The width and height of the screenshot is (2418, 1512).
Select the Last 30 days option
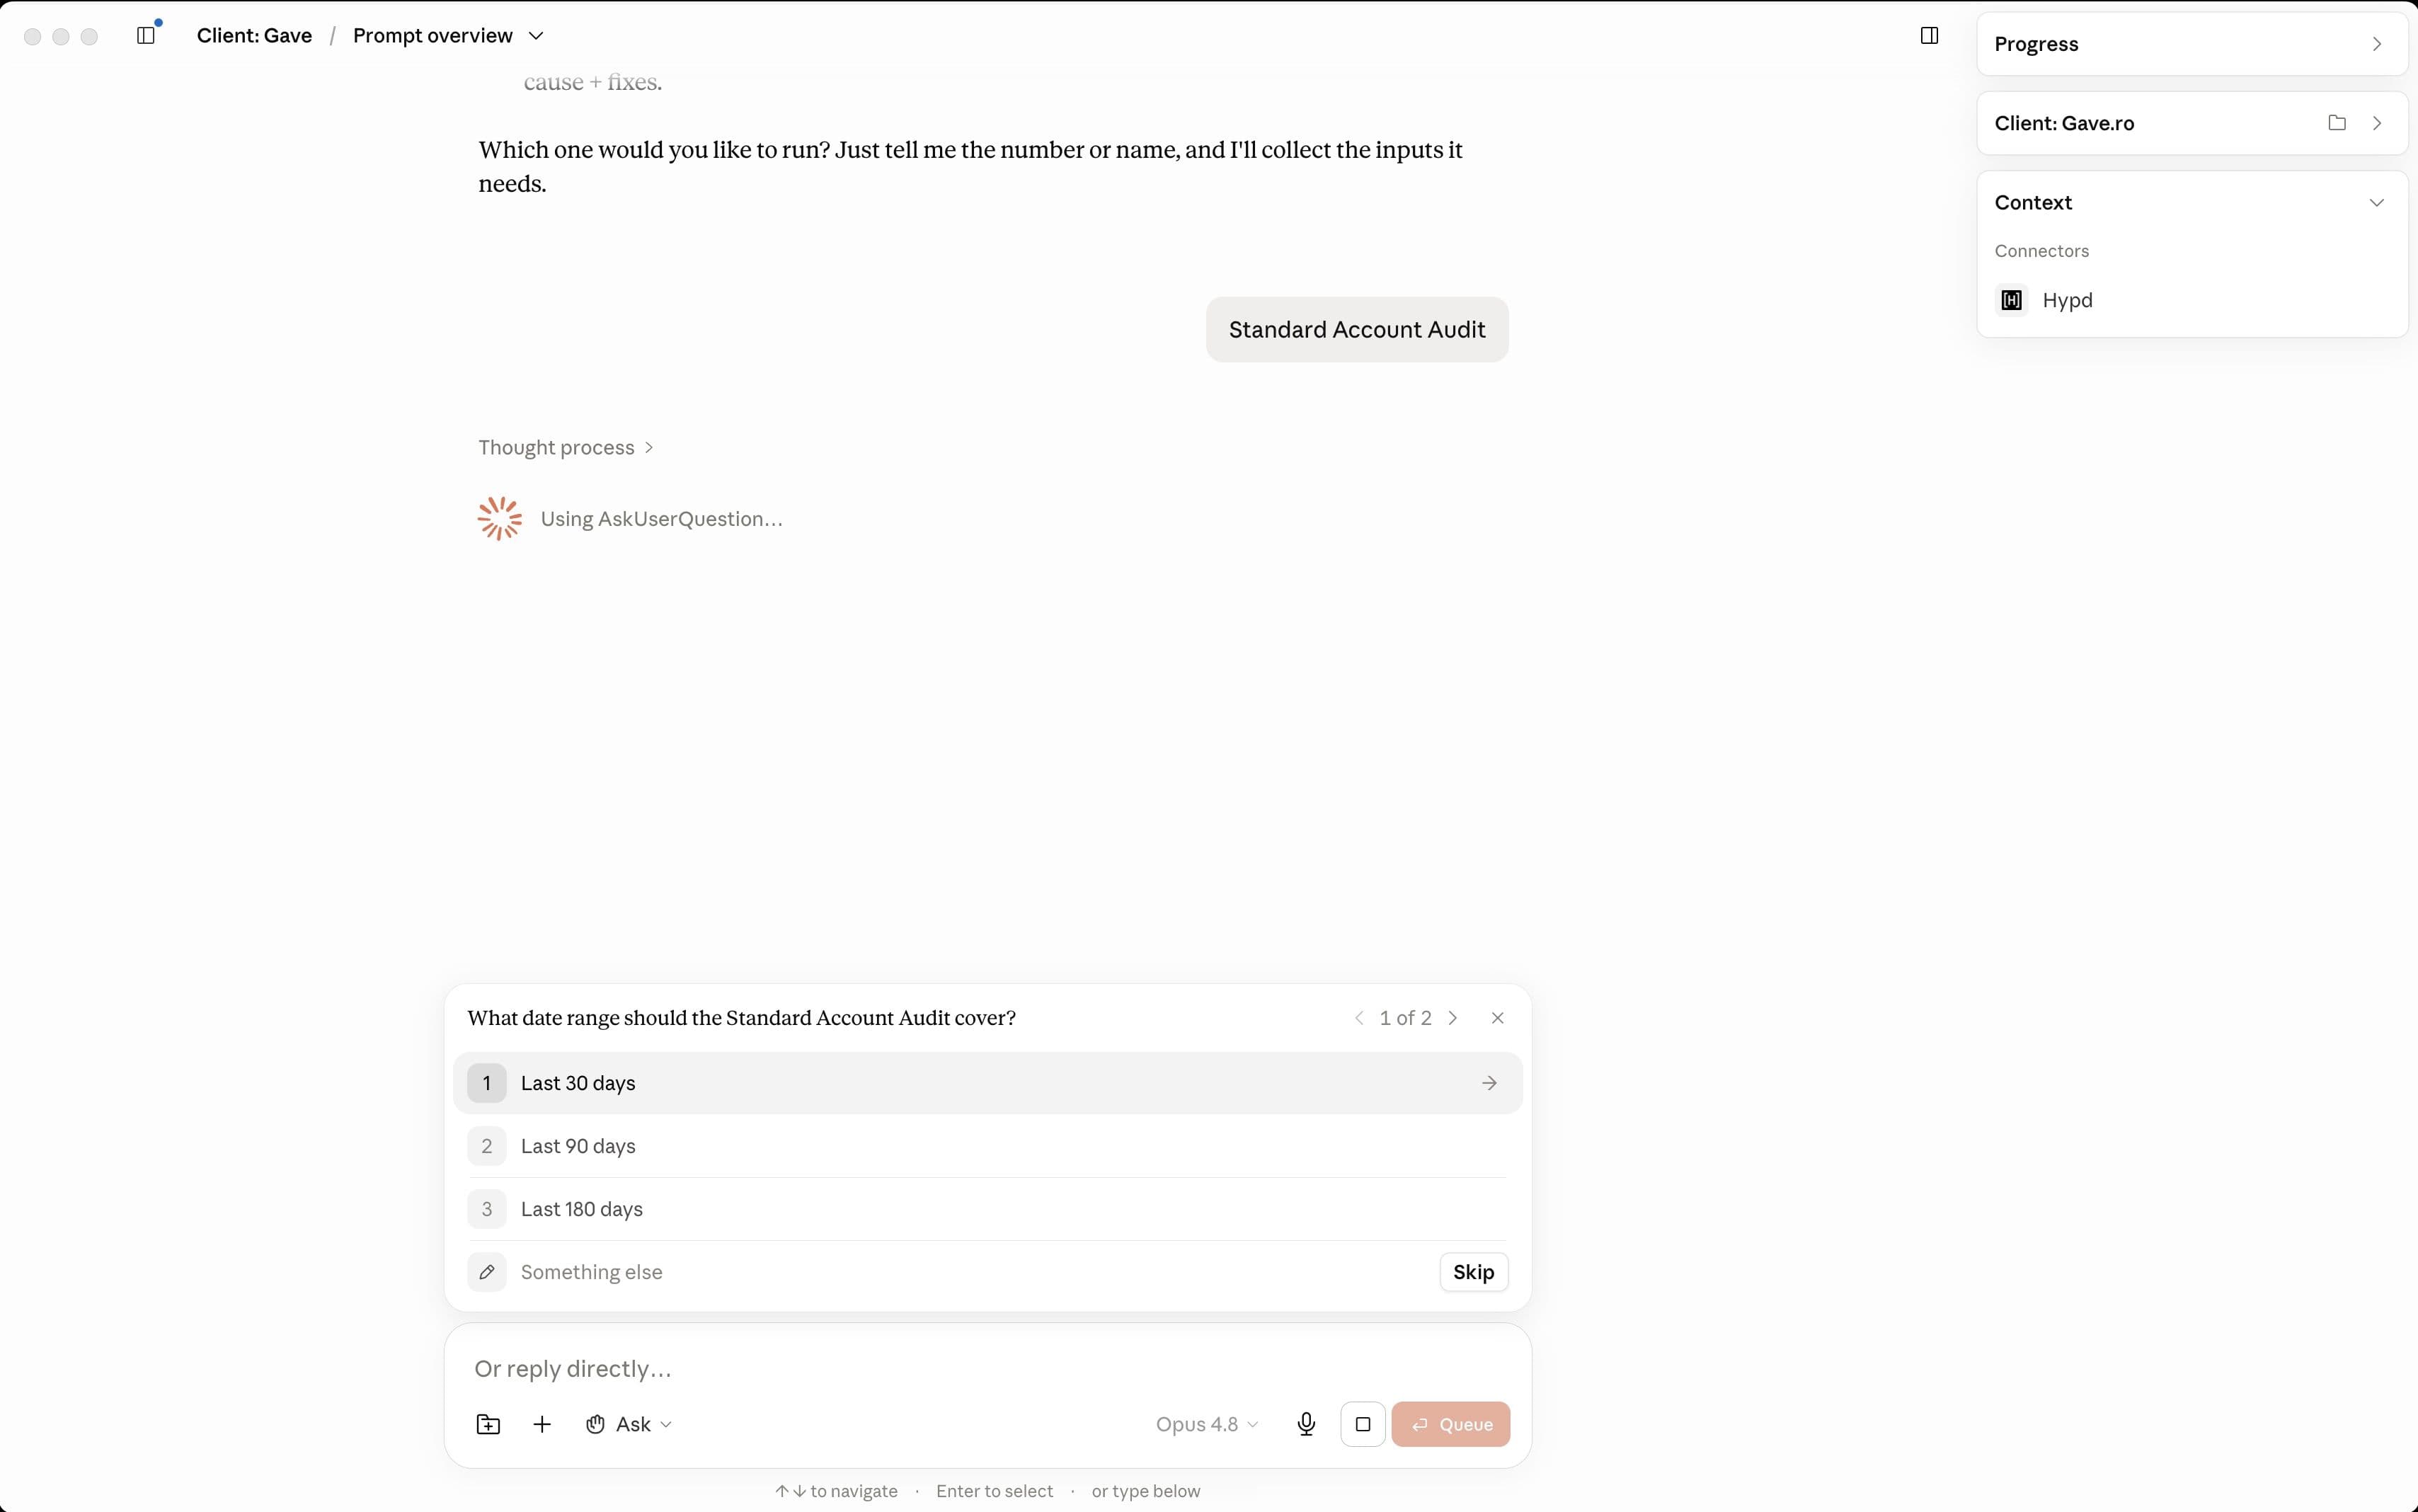click(x=987, y=1083)
